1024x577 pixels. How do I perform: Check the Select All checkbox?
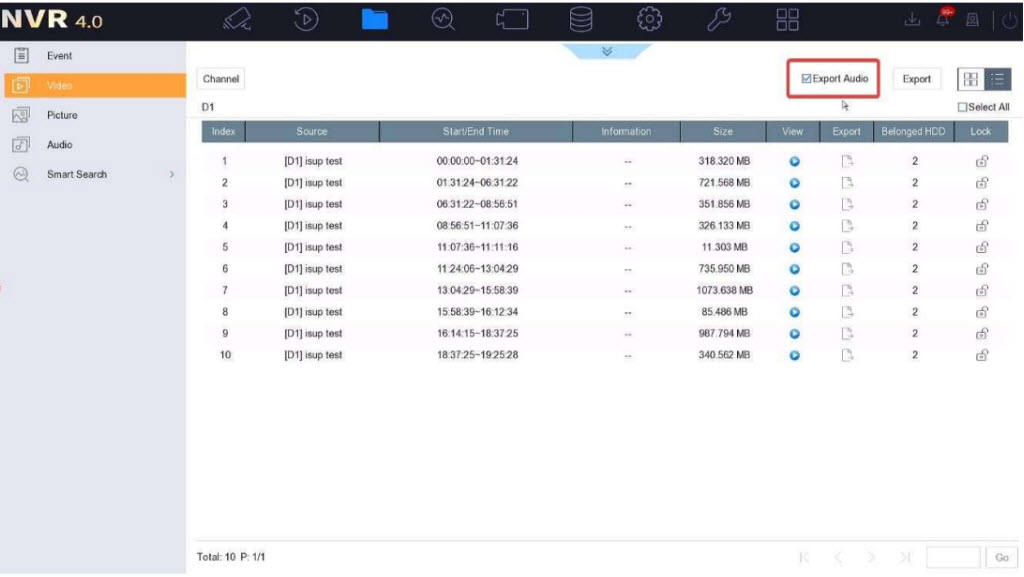[962, 107]
